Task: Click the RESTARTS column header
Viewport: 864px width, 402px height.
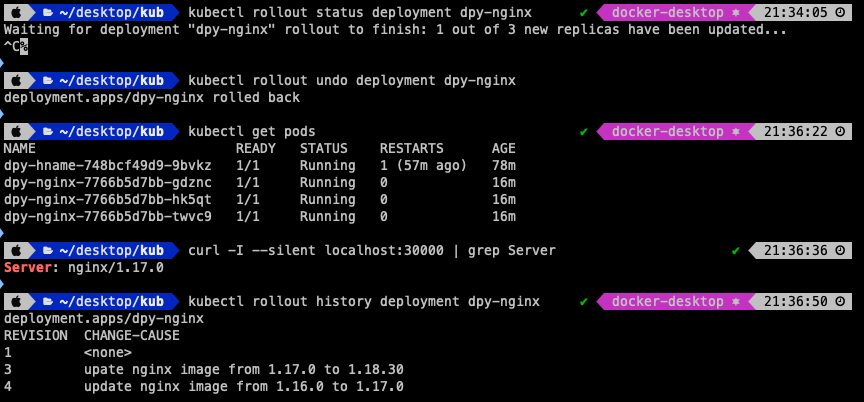Action: (x=412, y=148)
